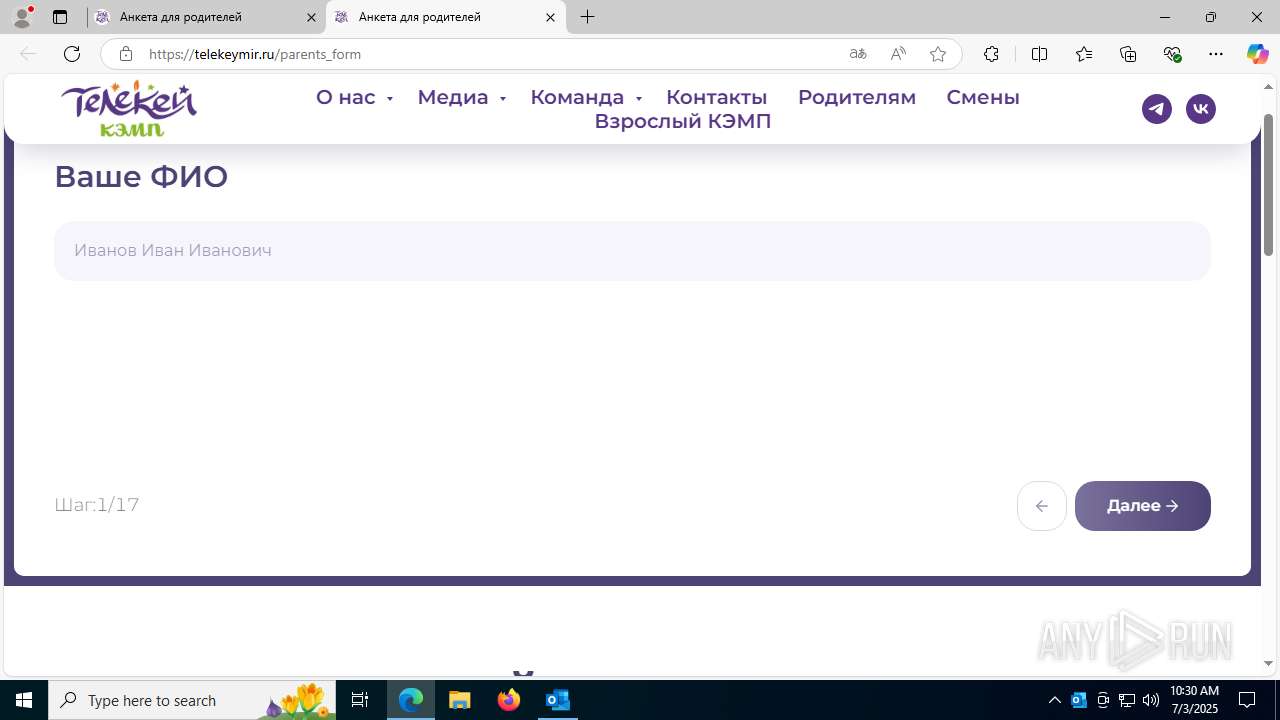This screenshot has width=1280, height=720.
Task: Expand the Медиа dropdown menu
Action: (462, 97)
